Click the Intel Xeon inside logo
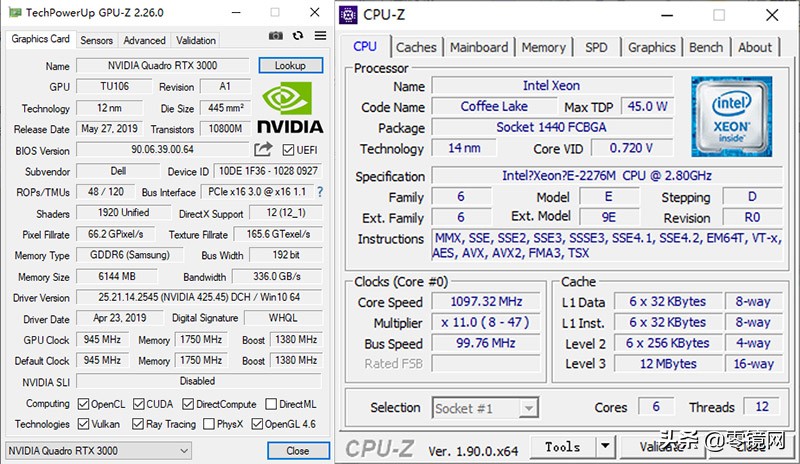This screenshot has width=800, height=464. 731,116
